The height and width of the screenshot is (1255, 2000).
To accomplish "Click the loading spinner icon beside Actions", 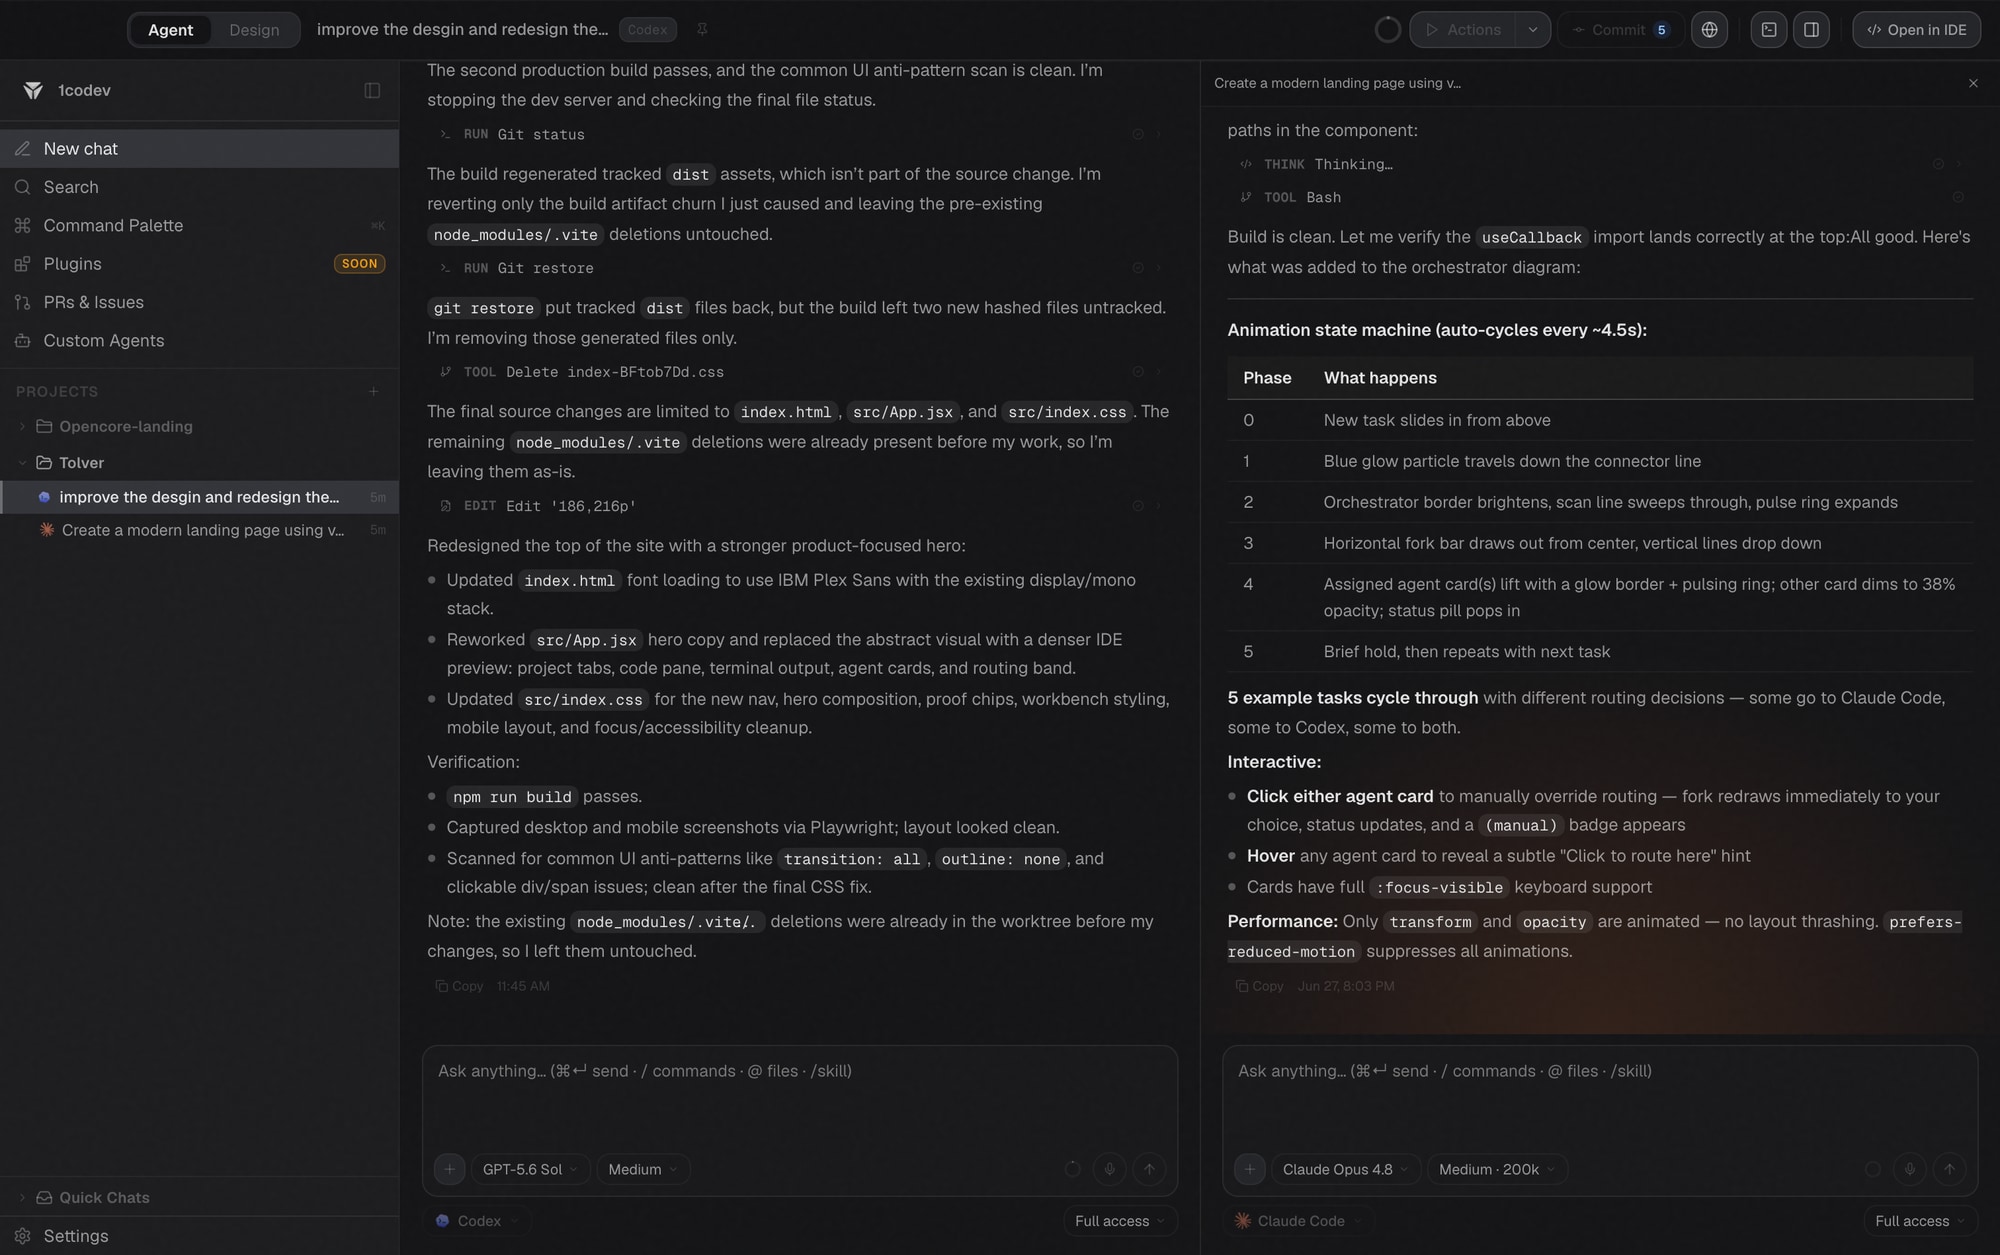I will click(x=1388, y=30).
